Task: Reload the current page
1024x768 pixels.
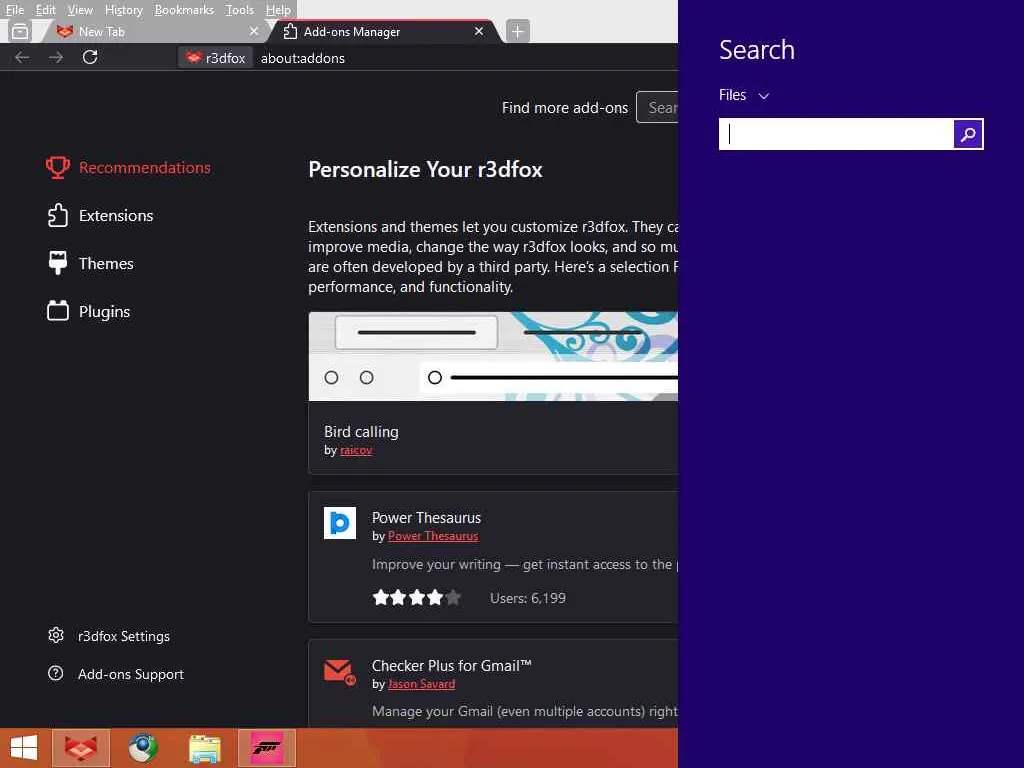Action: [90, 57]
